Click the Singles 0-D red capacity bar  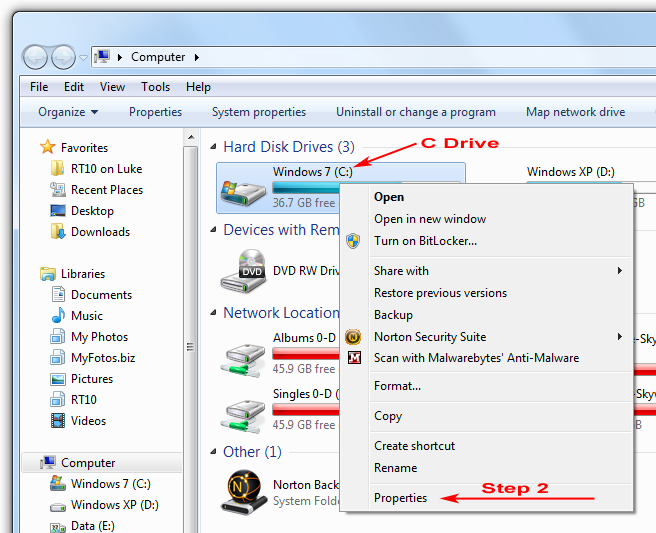(x=306, y=410)
